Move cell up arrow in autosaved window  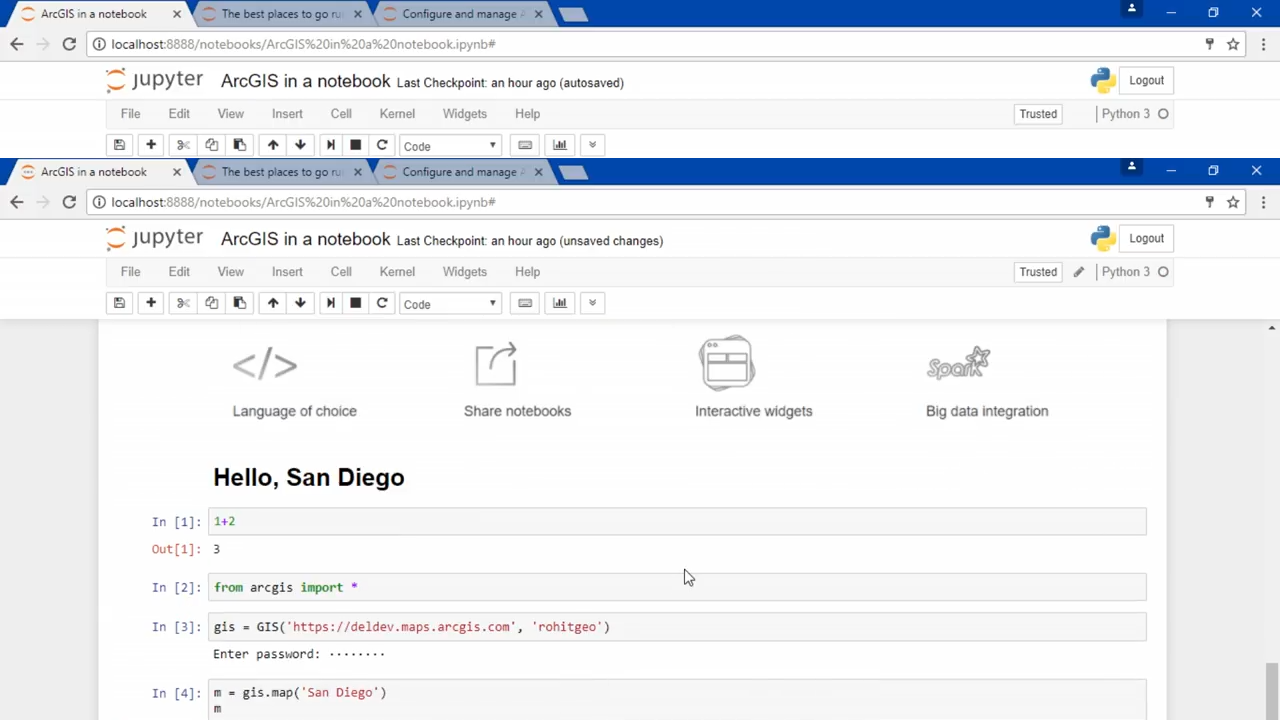pyautogui.click(x=273, y=145)
